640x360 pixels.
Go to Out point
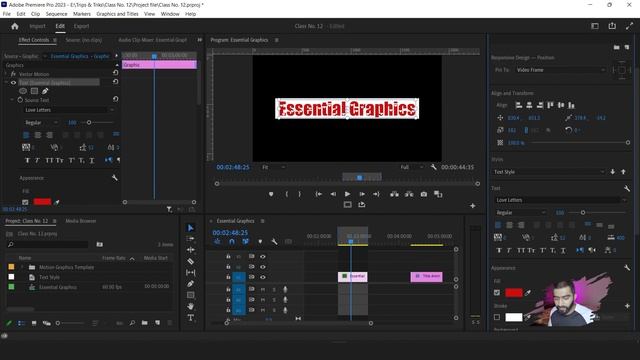click(376, 194)
